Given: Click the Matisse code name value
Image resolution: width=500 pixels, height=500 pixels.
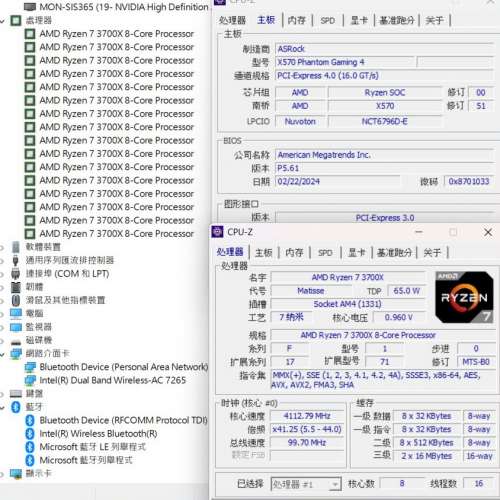Looking at the screenshot, I should point(311,291).
